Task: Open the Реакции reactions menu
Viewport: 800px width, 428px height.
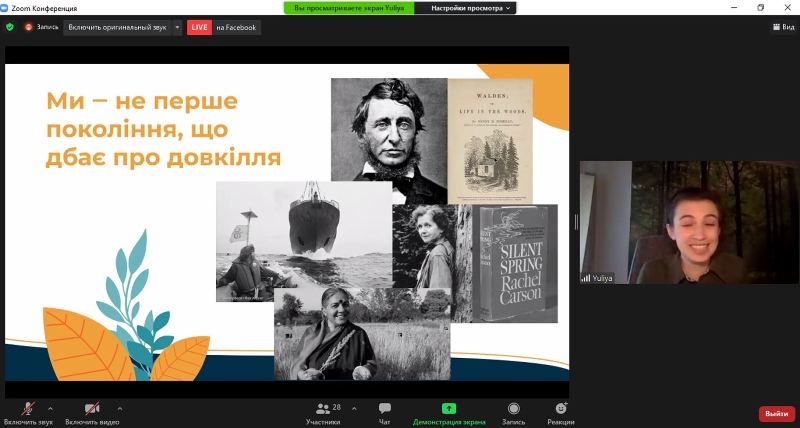Action: [561, 414]
